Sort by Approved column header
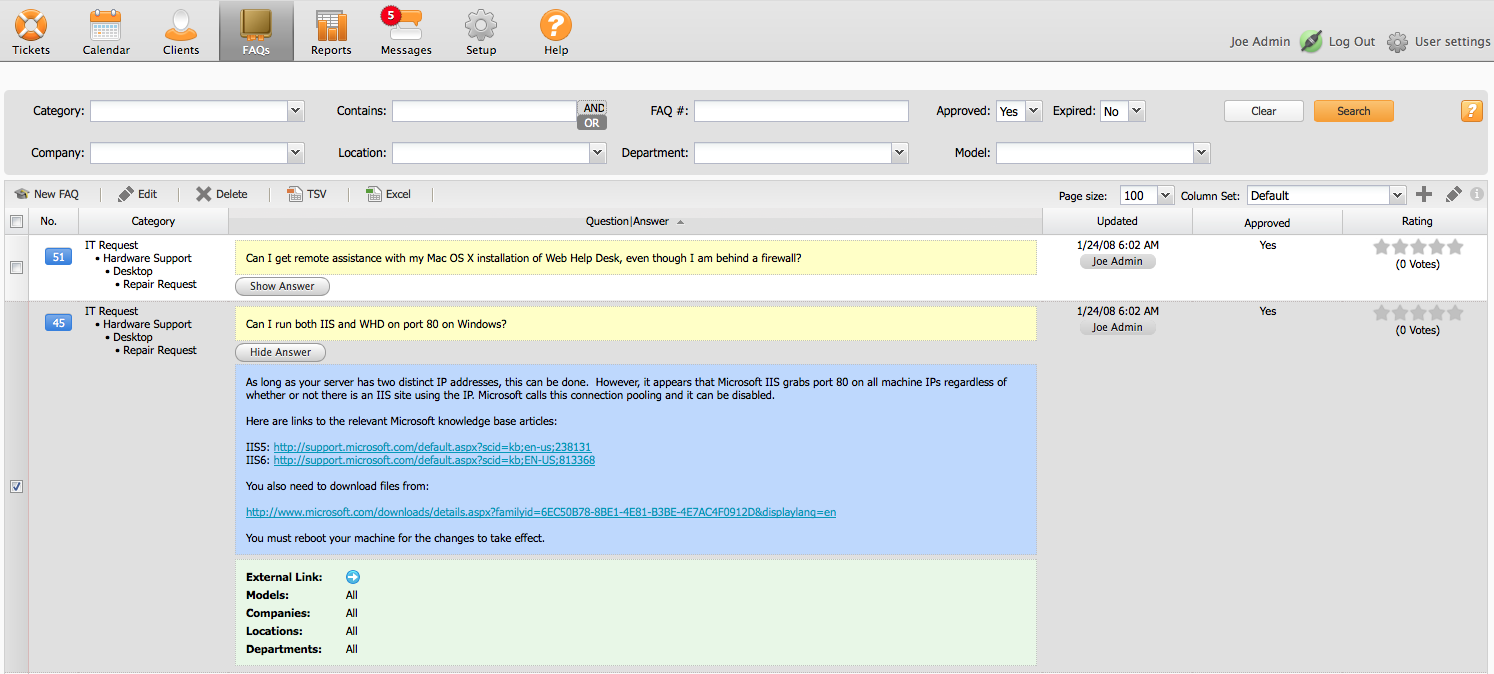This screenshot has width=1494, height=674. click(x=1267, y=222)
